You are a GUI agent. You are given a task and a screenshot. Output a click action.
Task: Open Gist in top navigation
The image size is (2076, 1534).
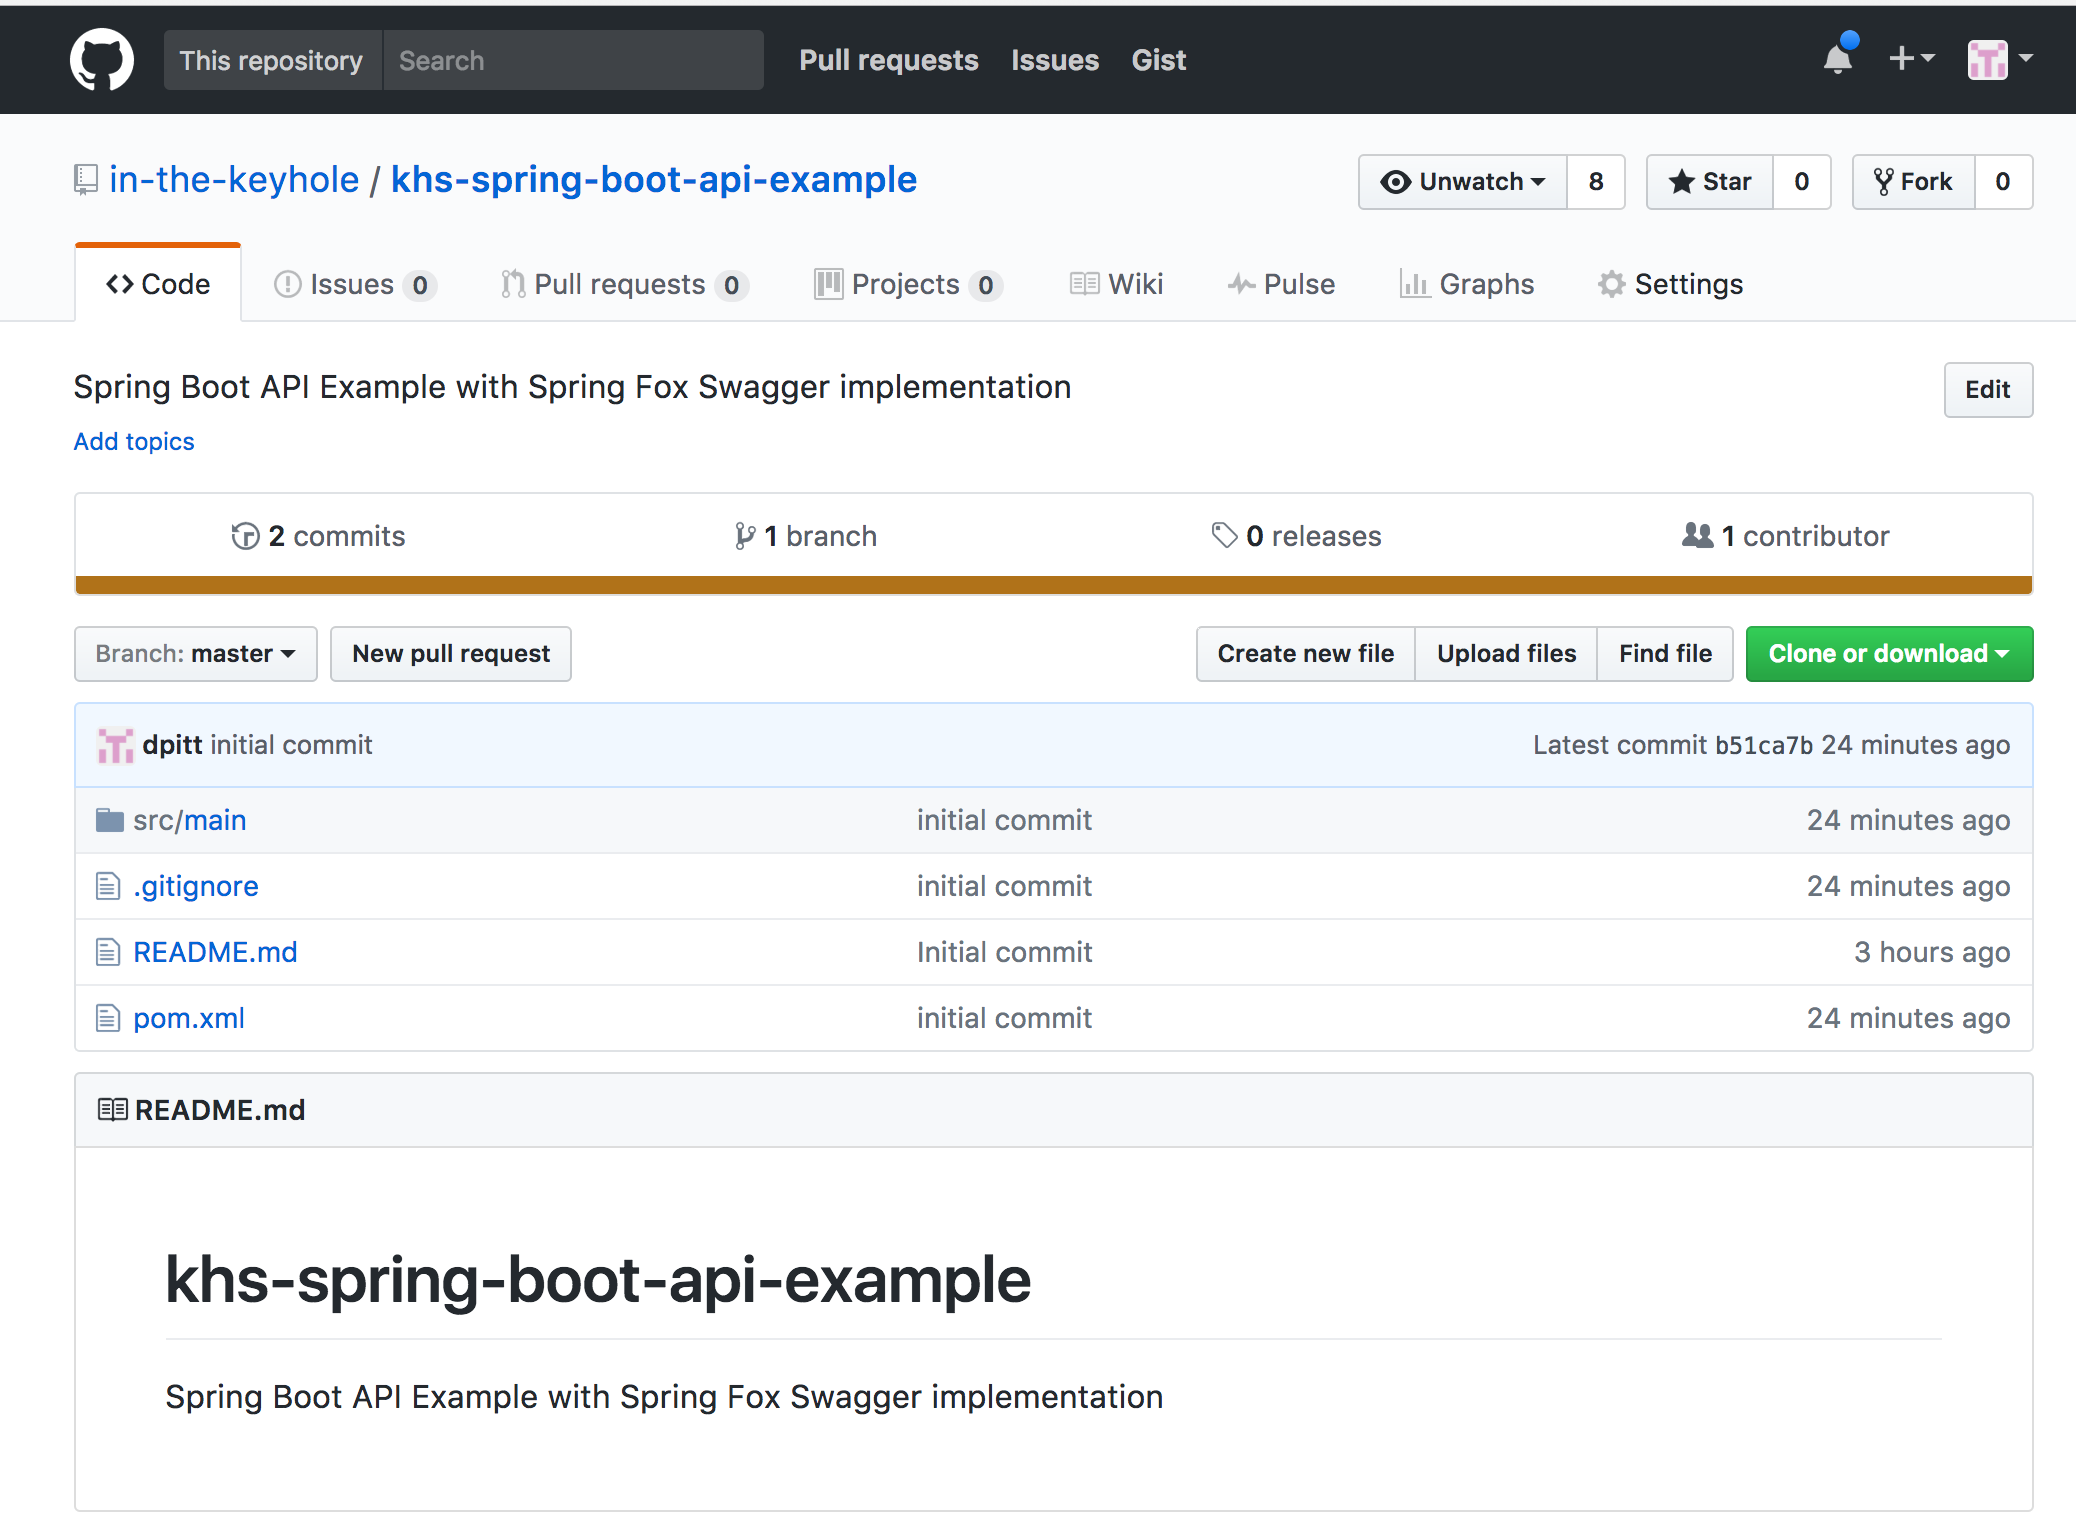(x=1159, y=60)
